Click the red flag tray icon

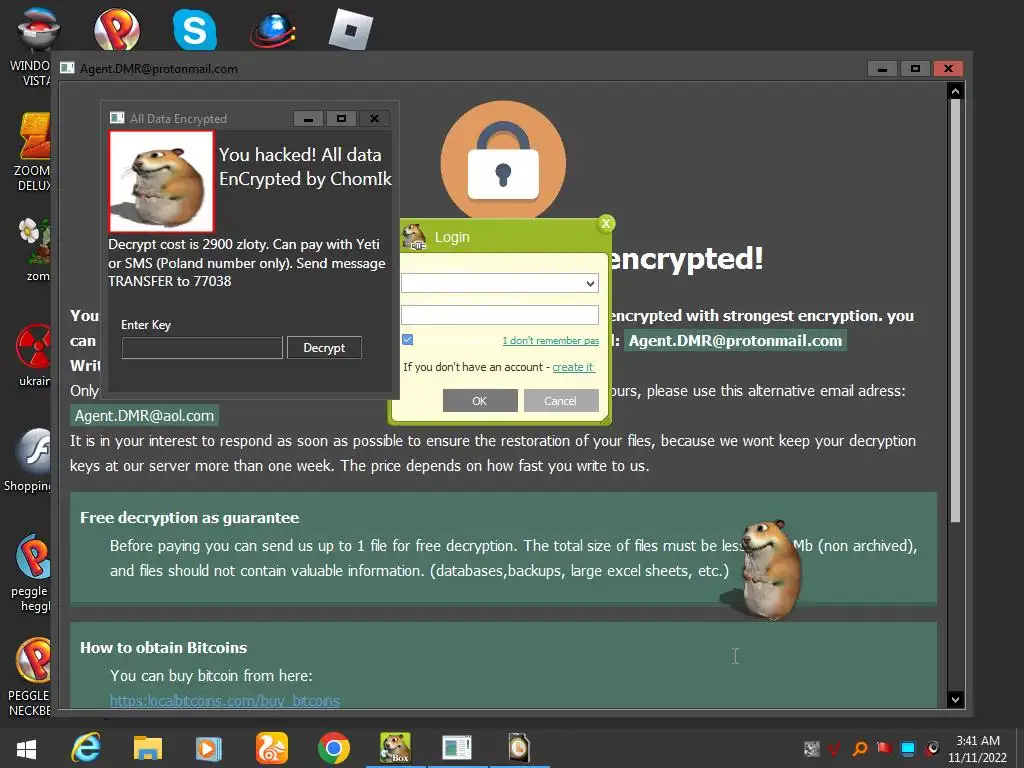click(x=884, y=748)
